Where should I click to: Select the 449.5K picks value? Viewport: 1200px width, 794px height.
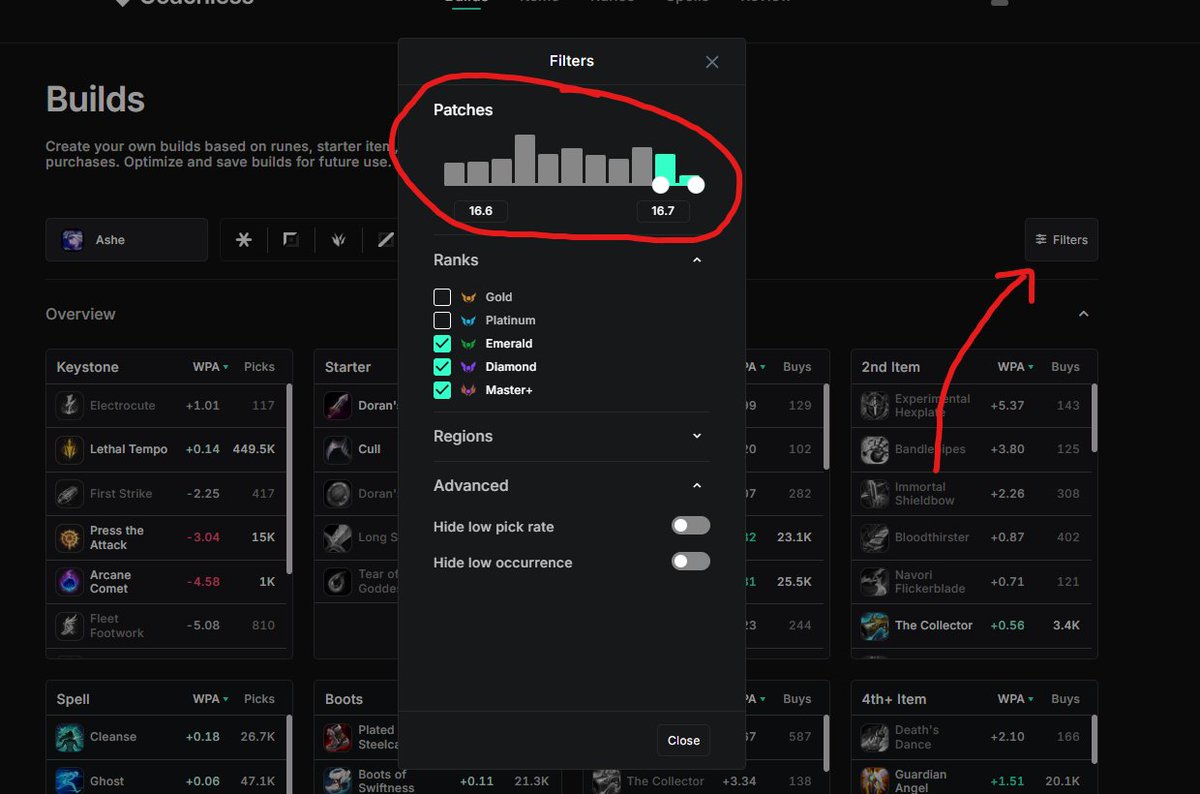coord(254,449)
